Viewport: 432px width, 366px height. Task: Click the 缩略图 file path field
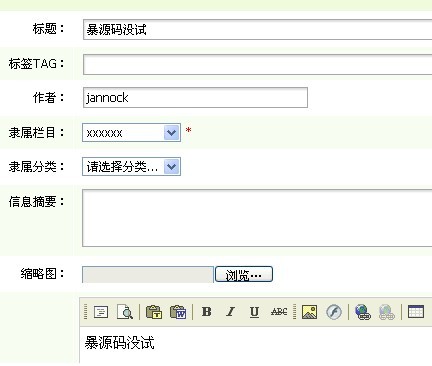pos(148,275)
